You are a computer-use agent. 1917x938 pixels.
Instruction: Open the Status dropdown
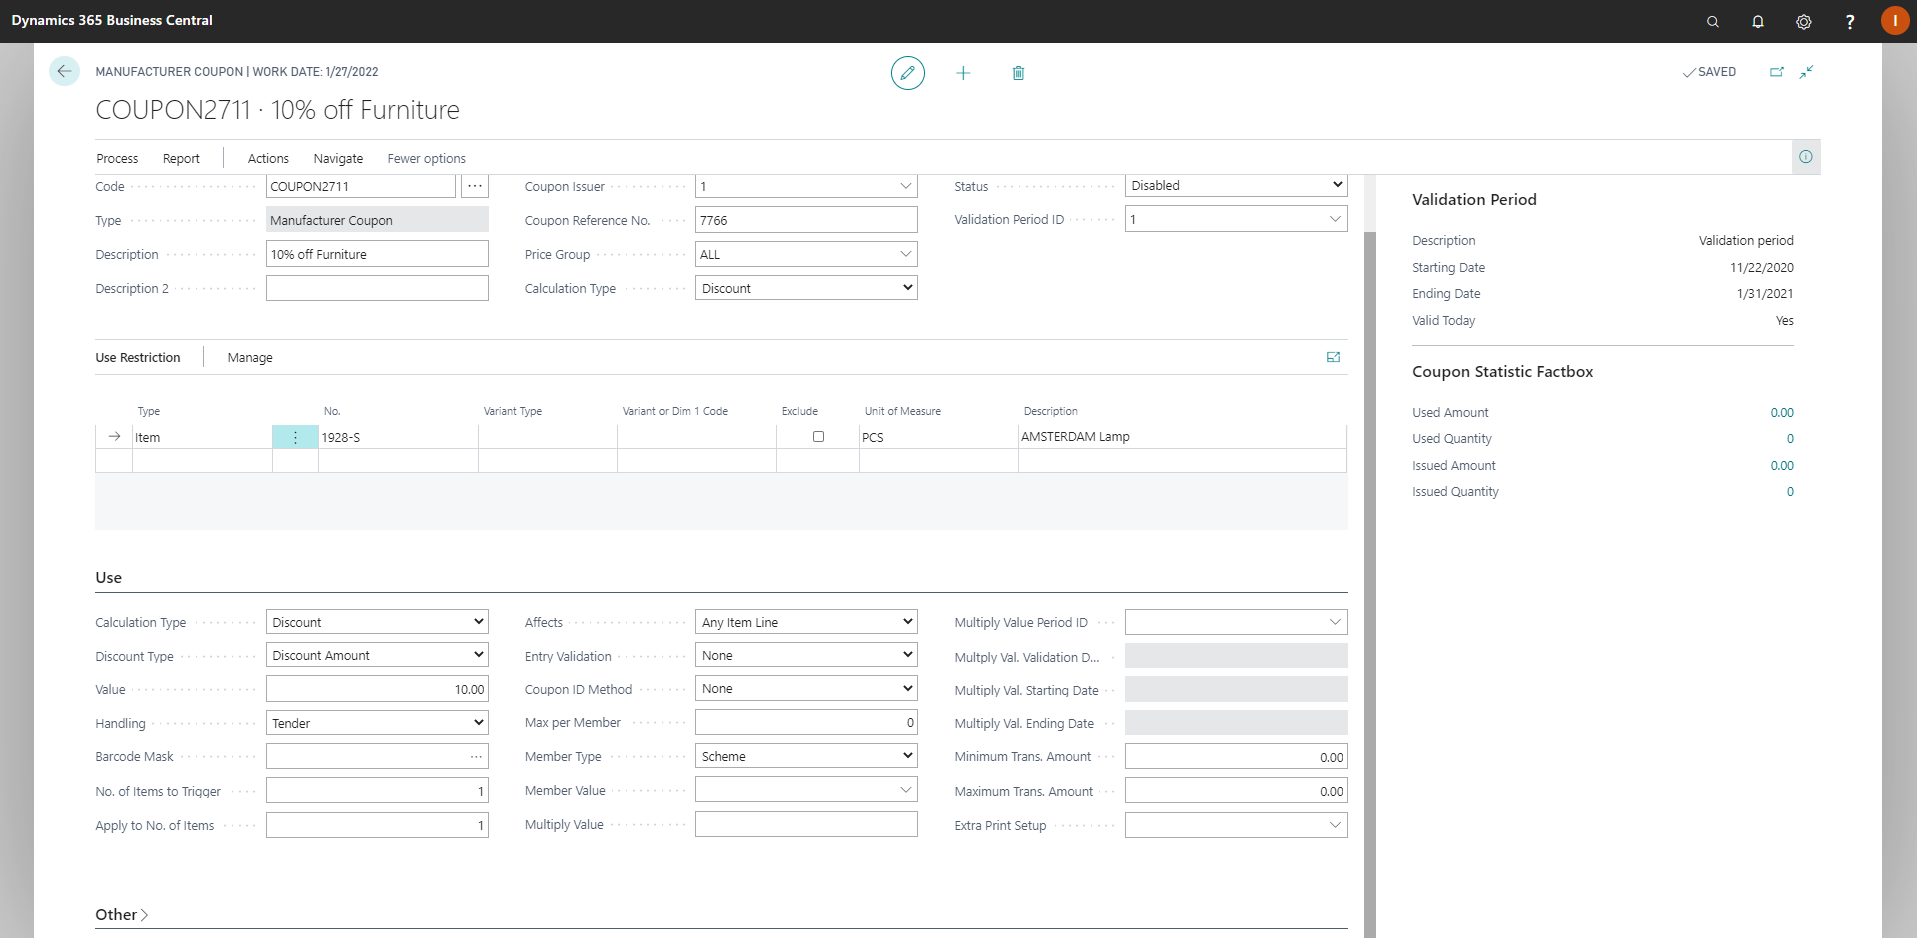(x=1236, y=185)
